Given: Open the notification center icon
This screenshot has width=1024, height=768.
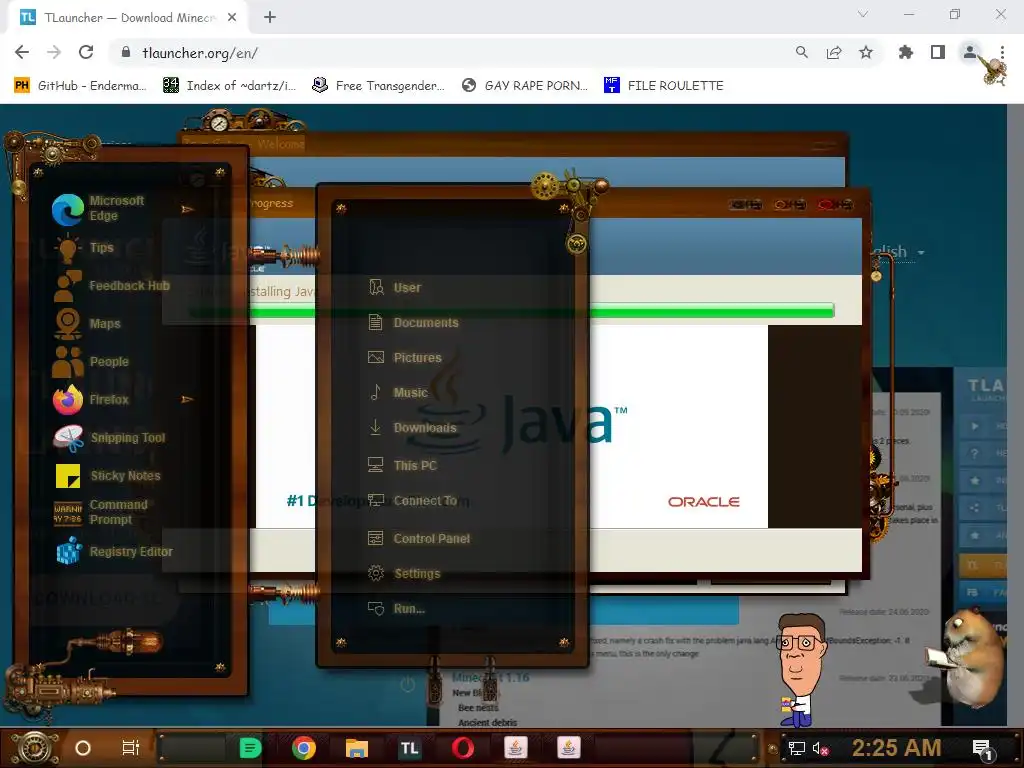Looking at the screenshot, I should (982, 750).
